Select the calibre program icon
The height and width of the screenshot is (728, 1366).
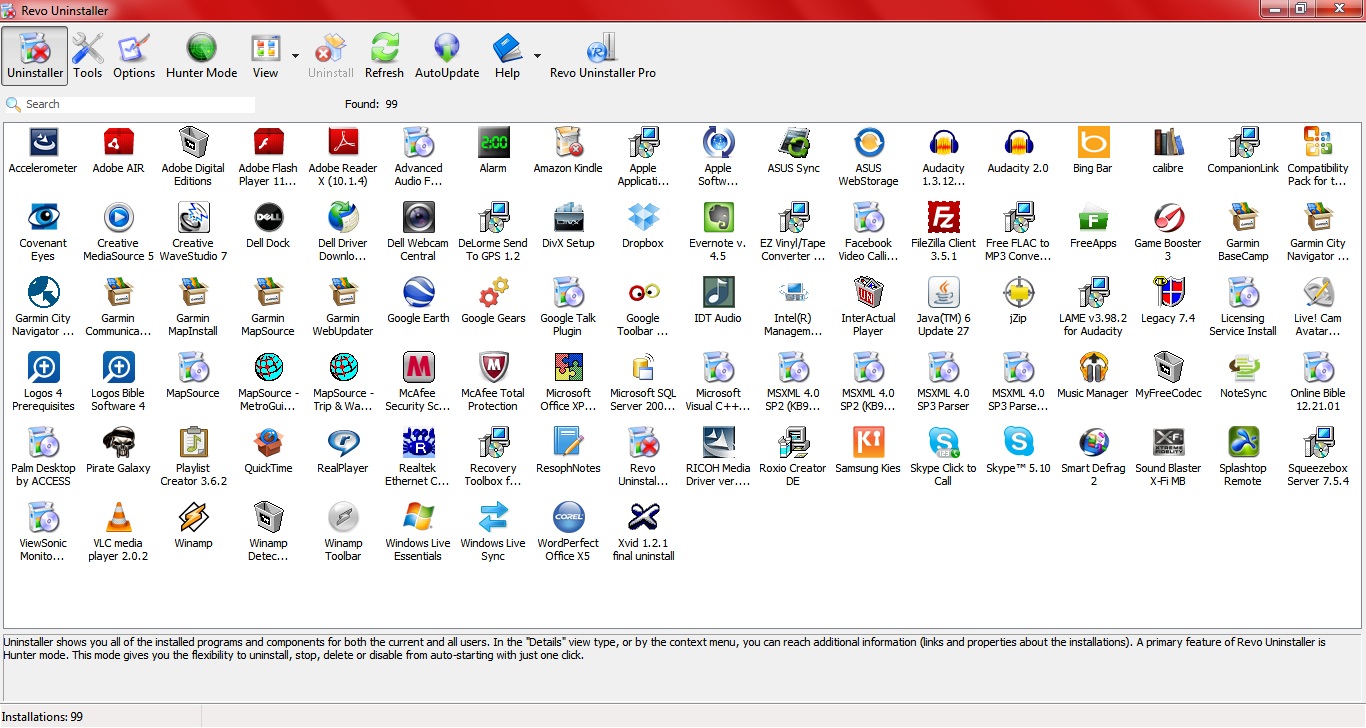pos(1168,143)
